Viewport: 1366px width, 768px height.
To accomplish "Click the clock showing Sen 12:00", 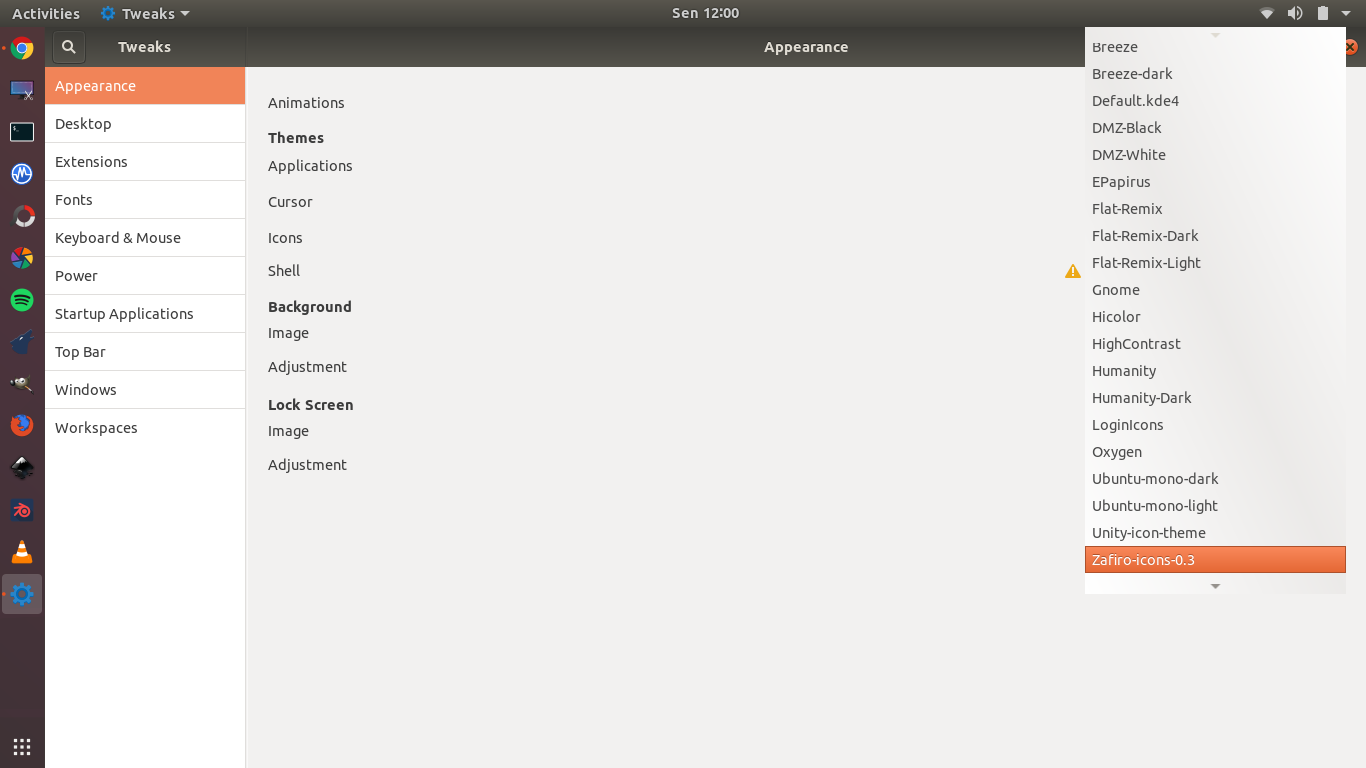I will click(705, 13).
